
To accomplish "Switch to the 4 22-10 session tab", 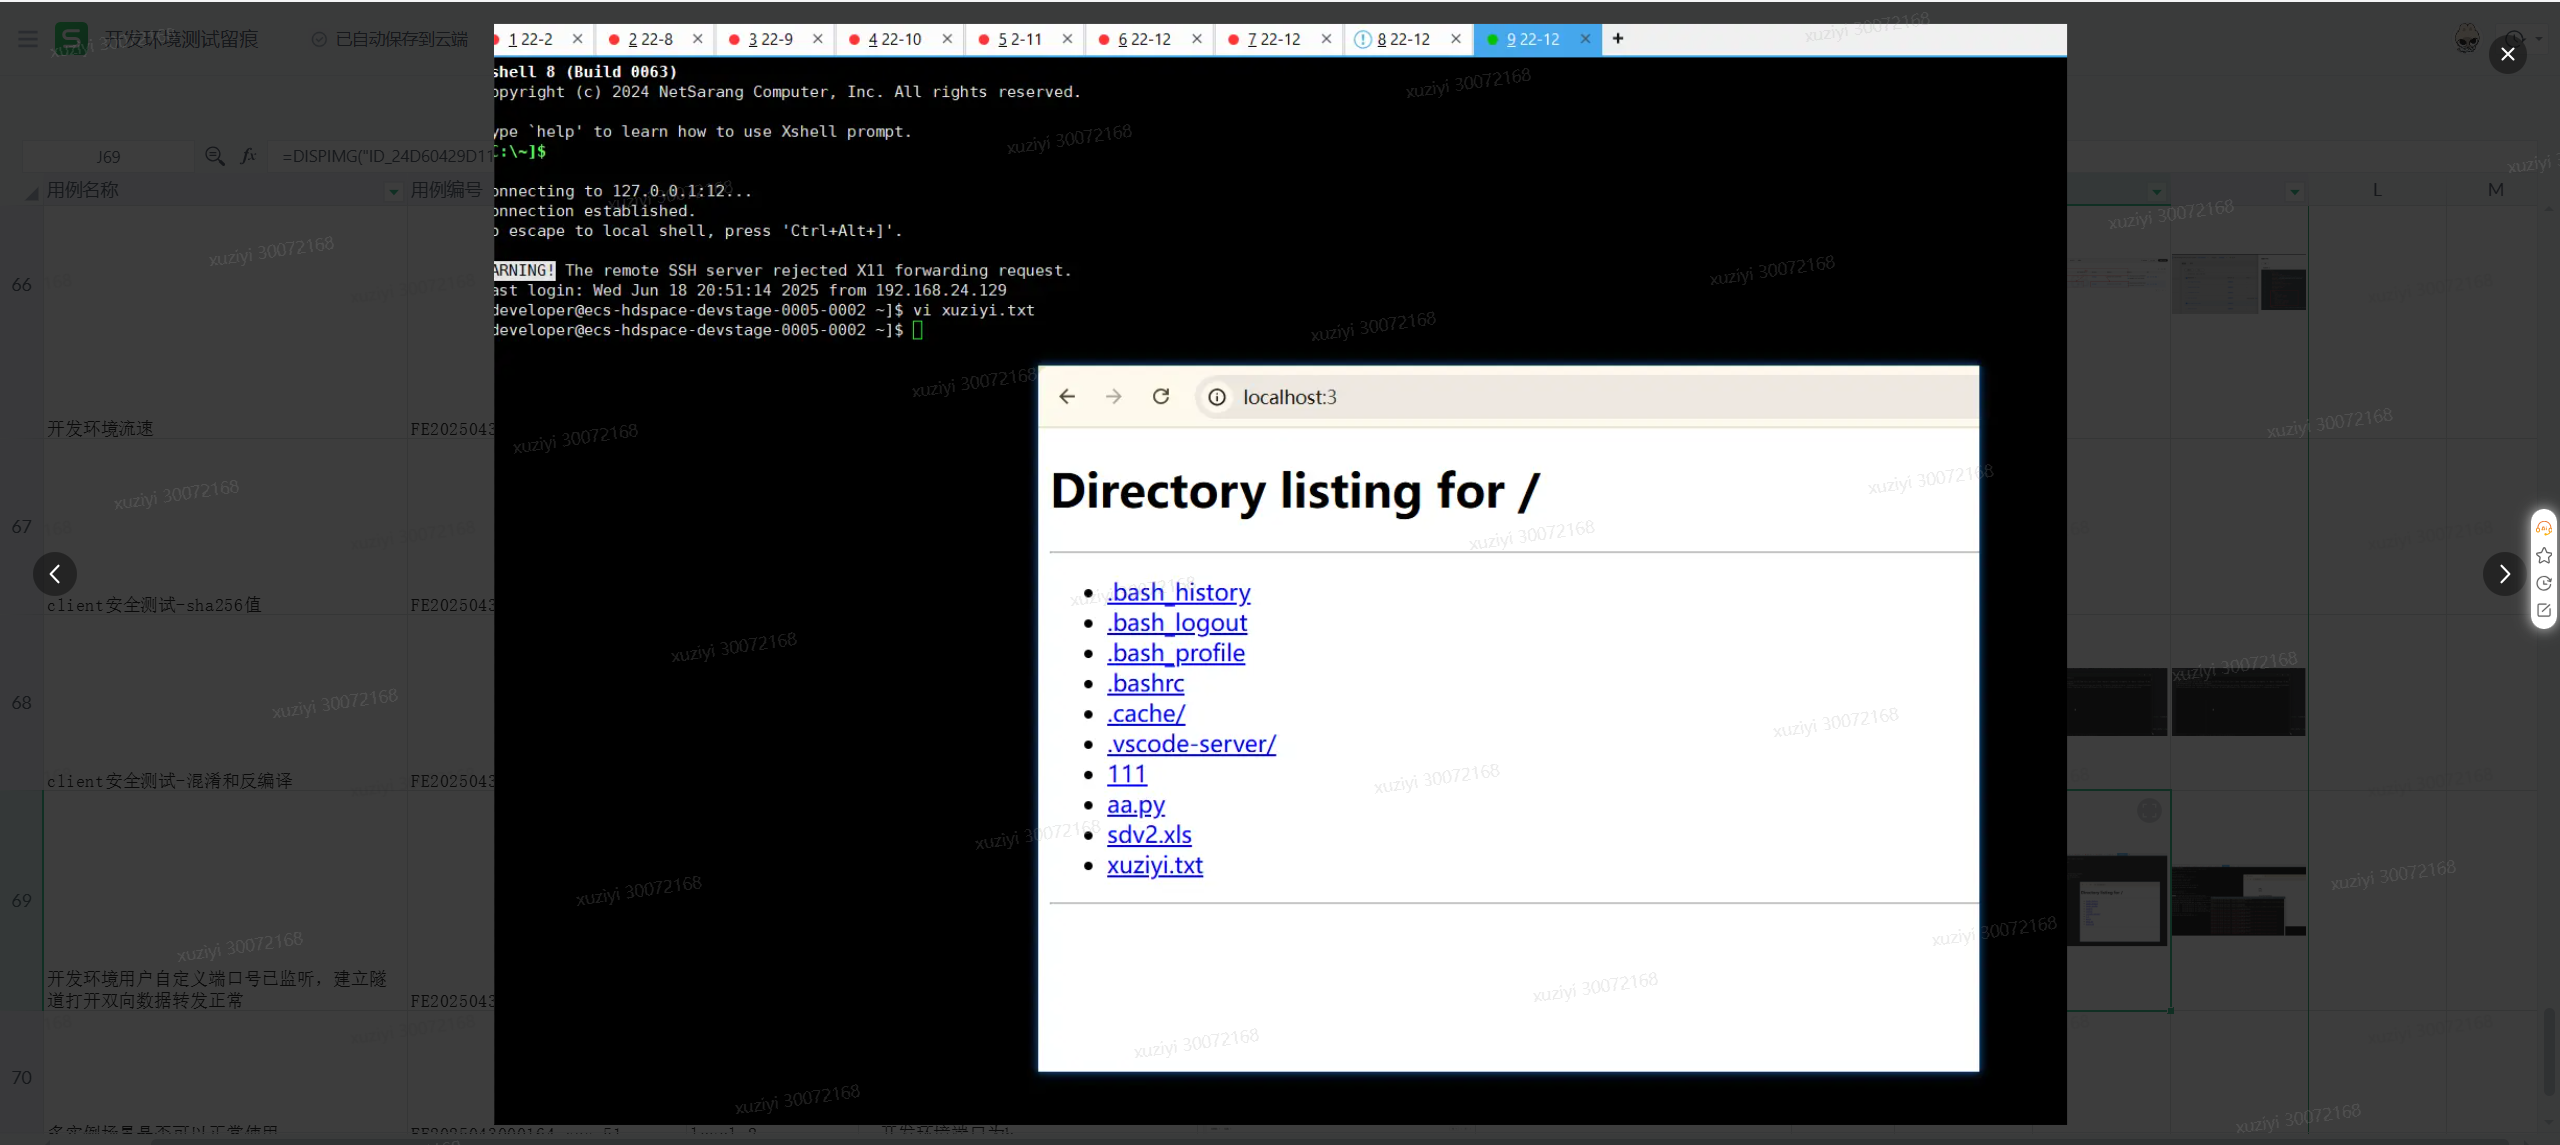I will point(894,39).
